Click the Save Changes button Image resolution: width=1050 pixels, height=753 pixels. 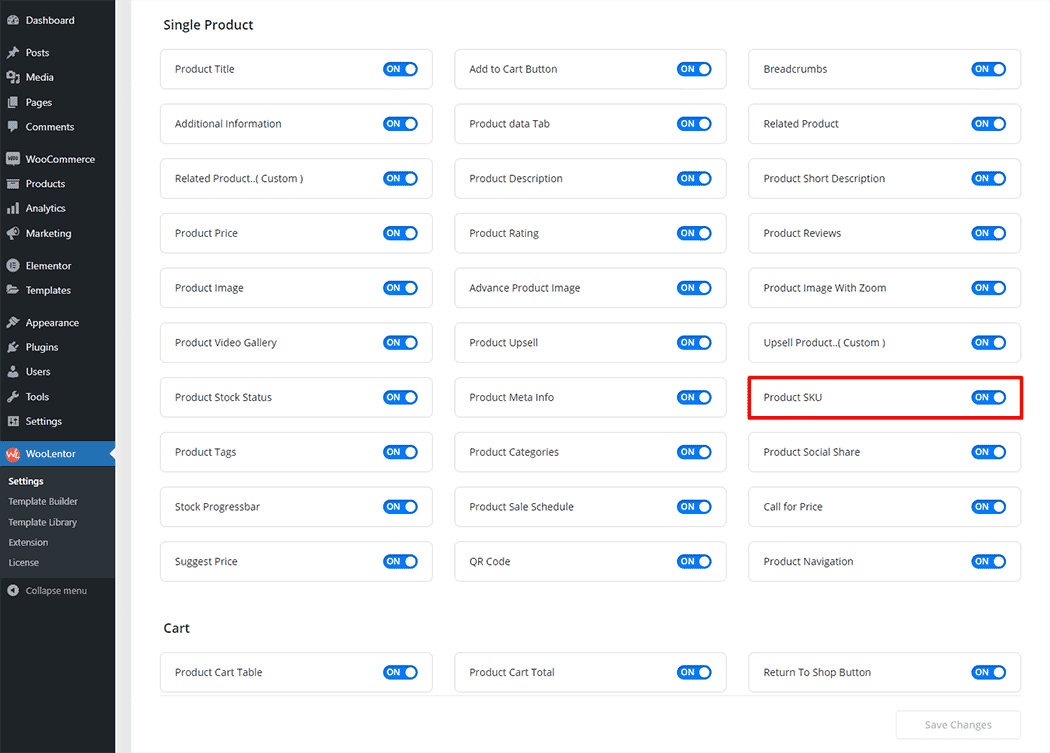957,725
